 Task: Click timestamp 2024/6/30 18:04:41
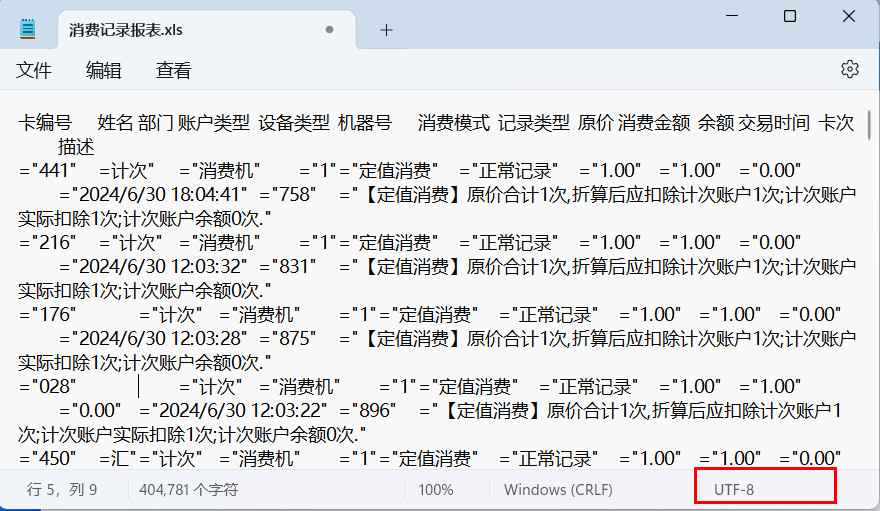coord(159,195)
